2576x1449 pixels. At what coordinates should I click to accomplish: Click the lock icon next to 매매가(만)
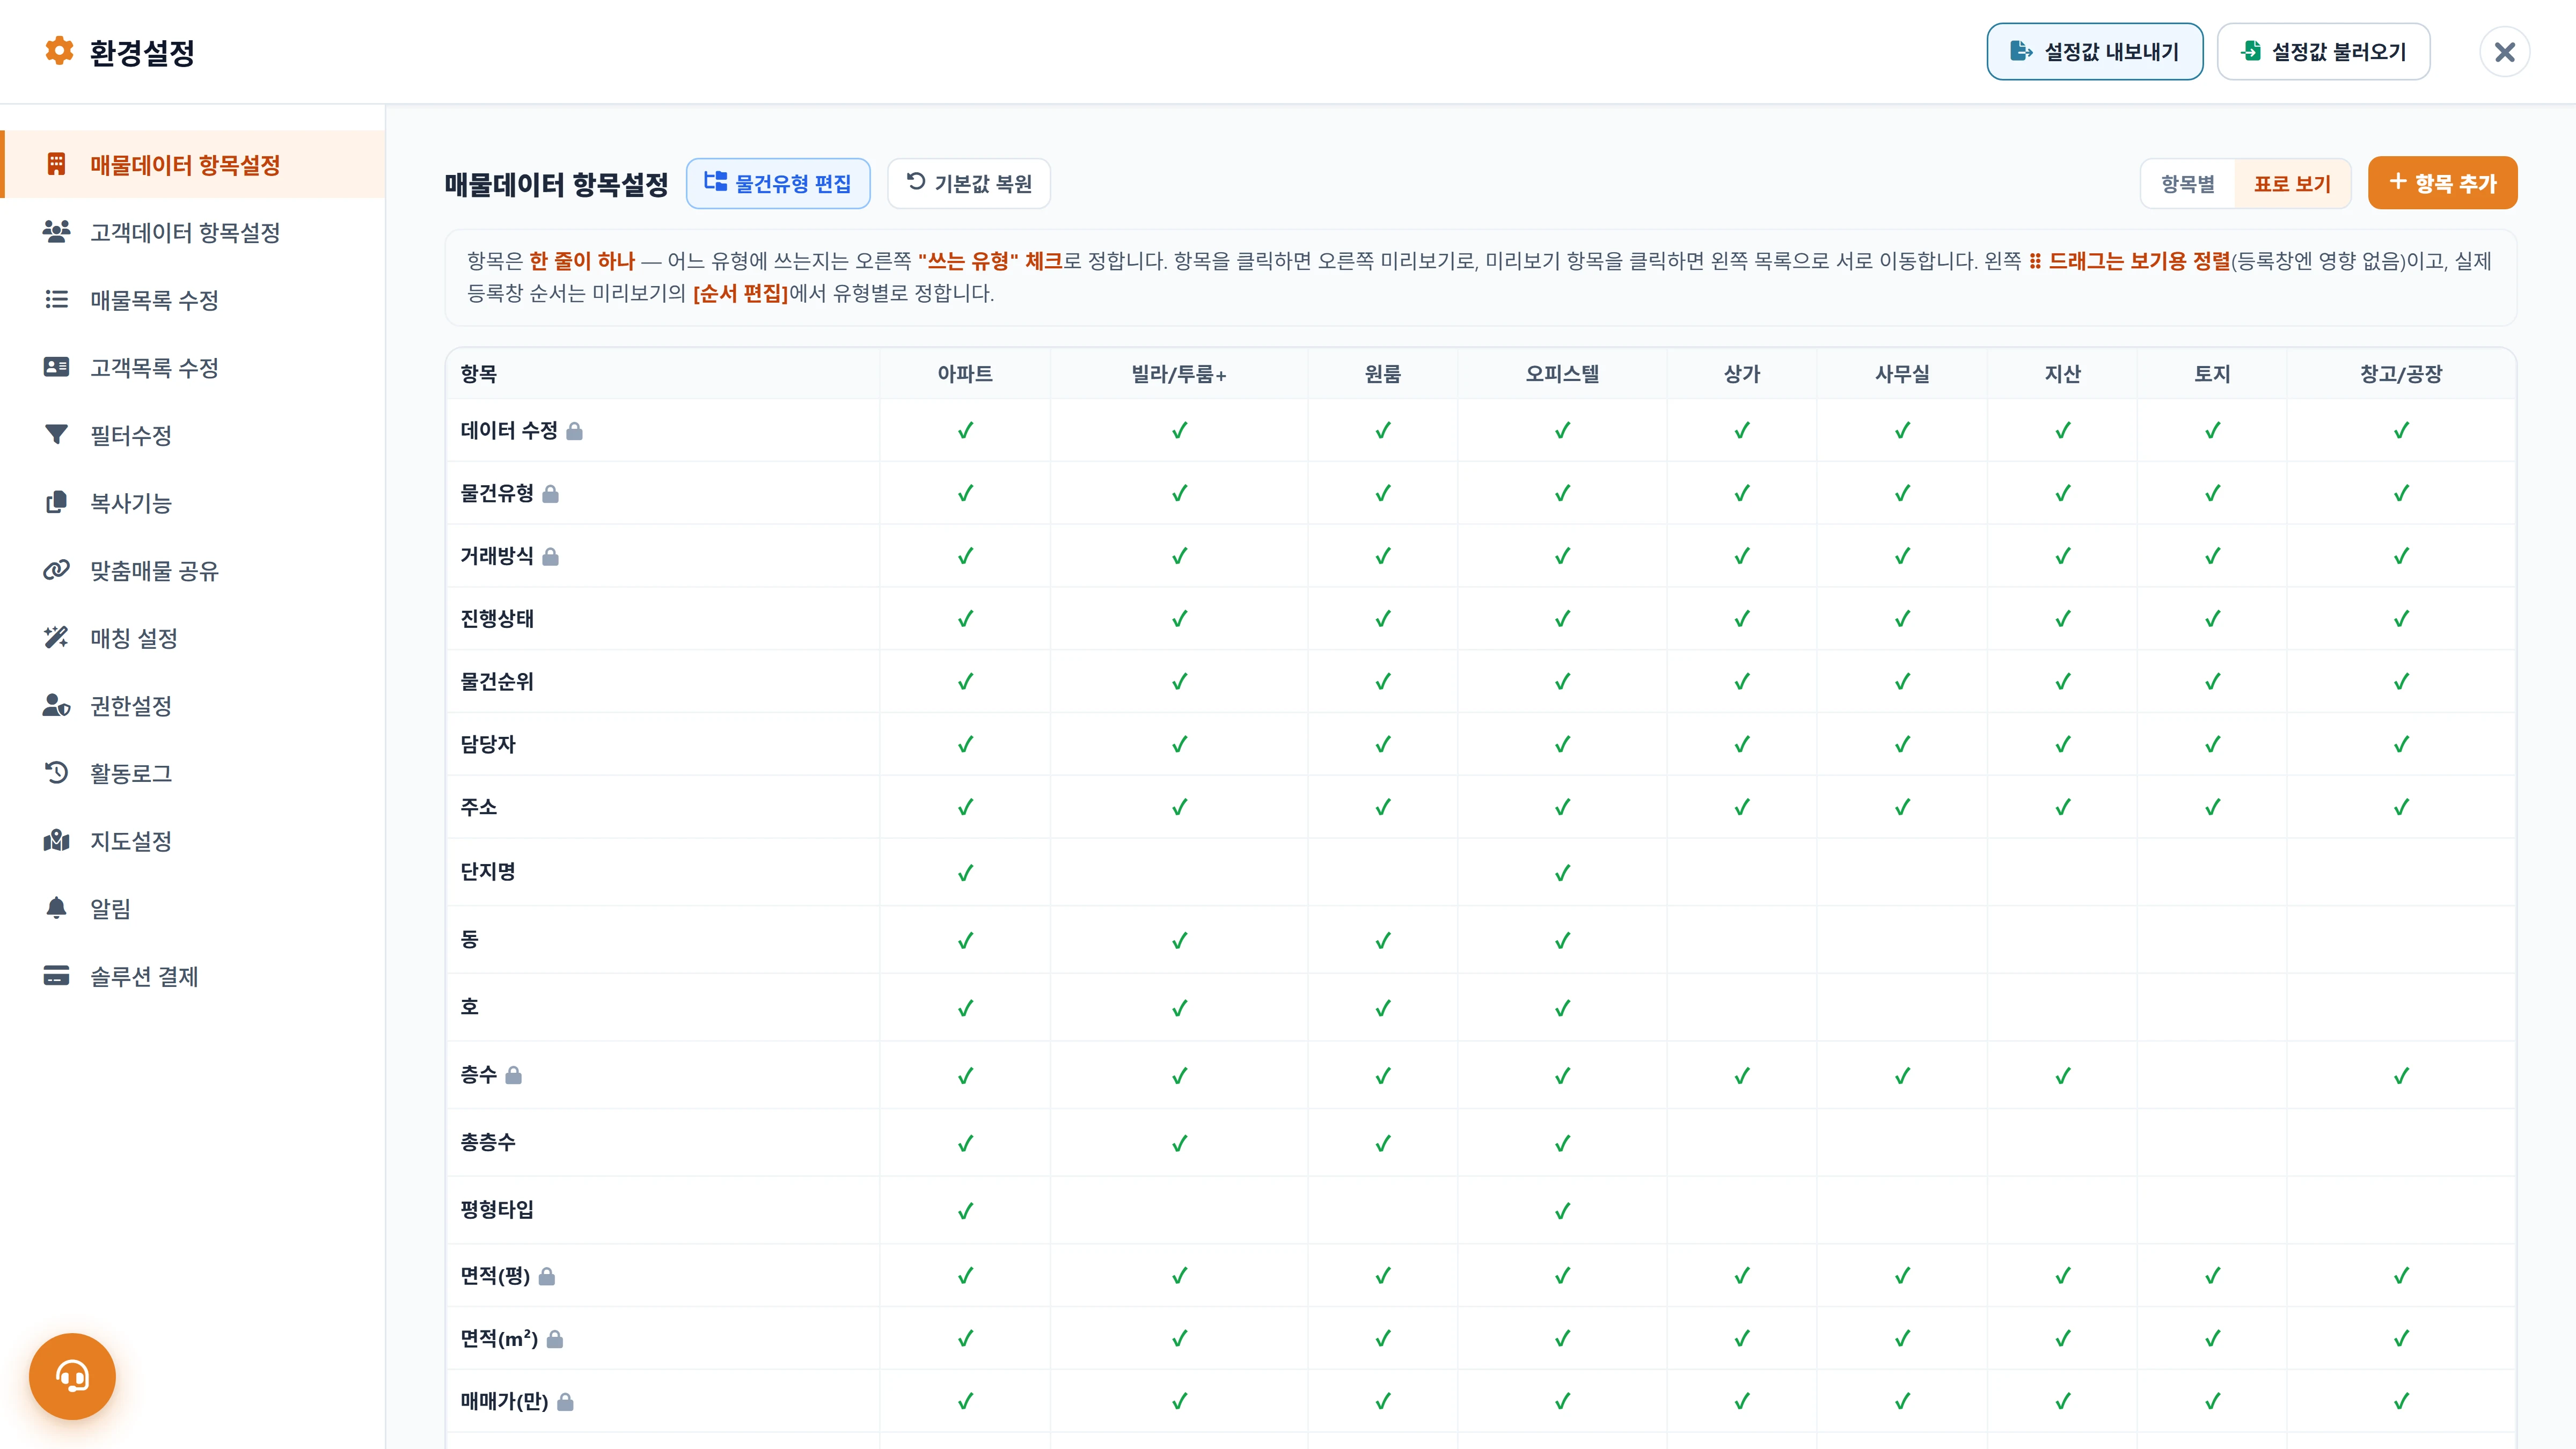click(x=565, y=1402)
